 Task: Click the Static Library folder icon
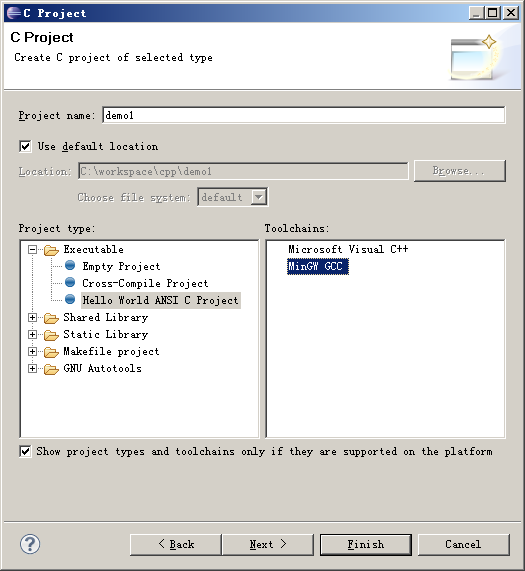point(51,335)
